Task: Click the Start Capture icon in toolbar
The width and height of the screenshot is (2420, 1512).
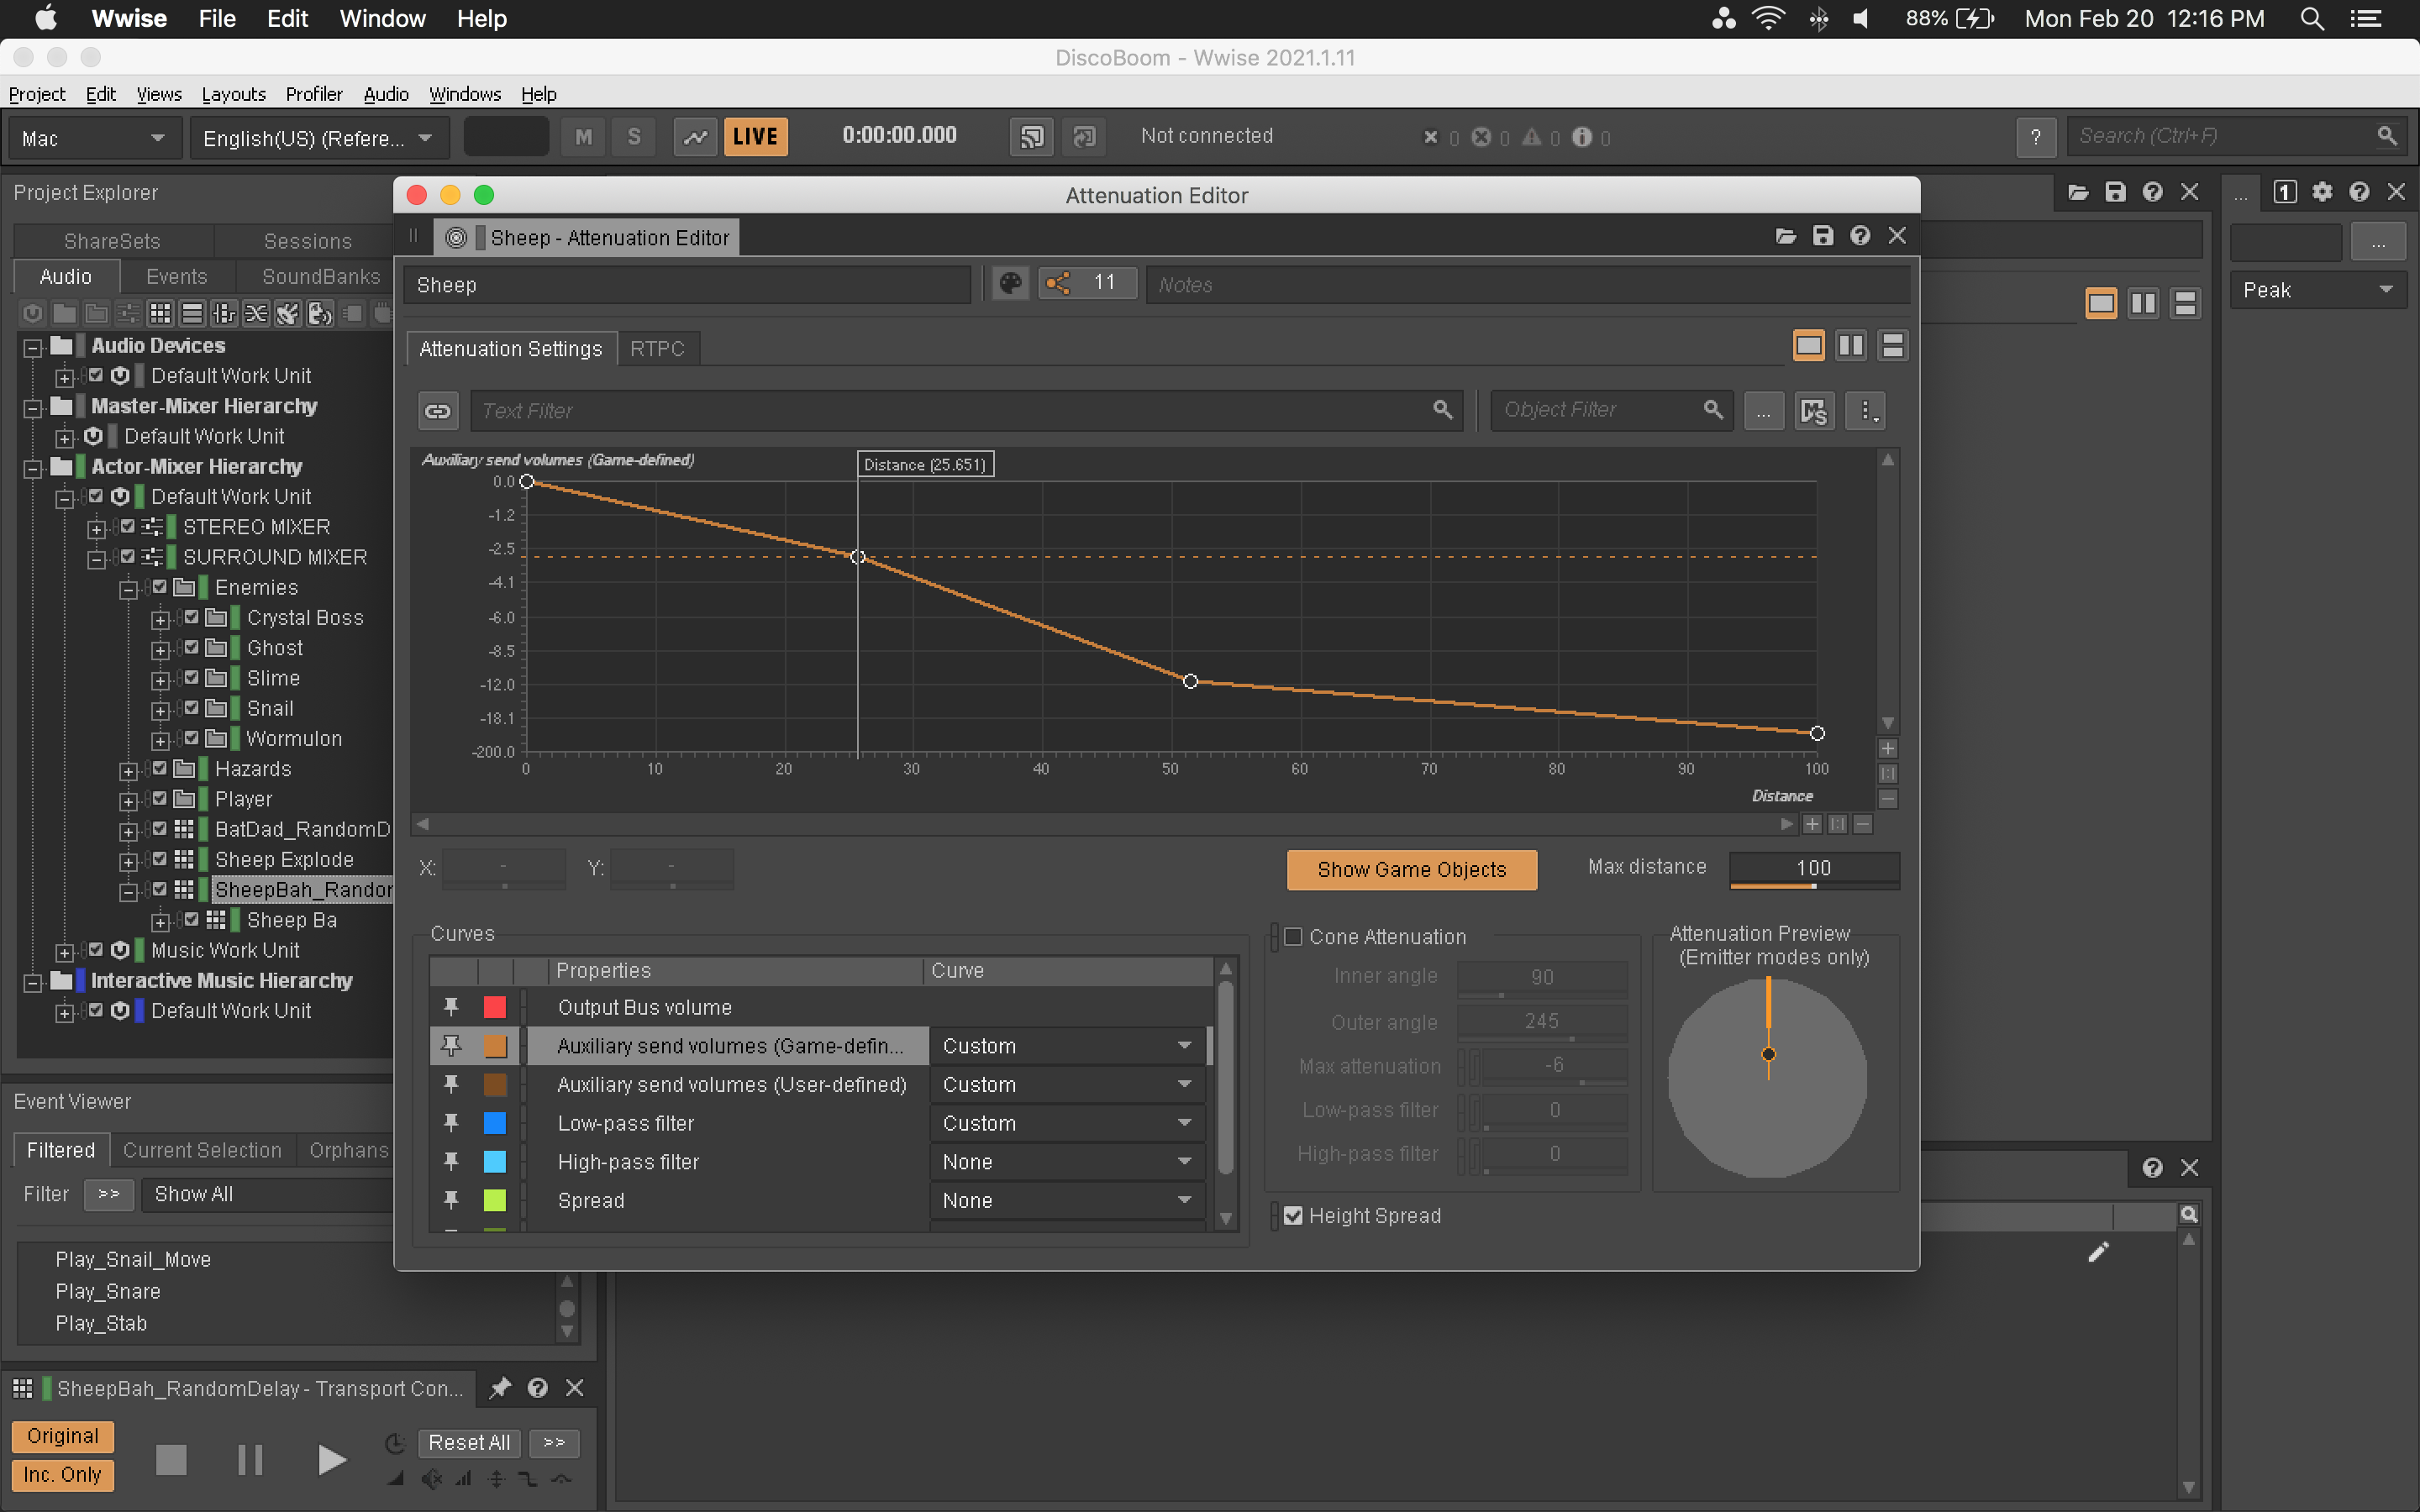Action: (x=695, y=137)
